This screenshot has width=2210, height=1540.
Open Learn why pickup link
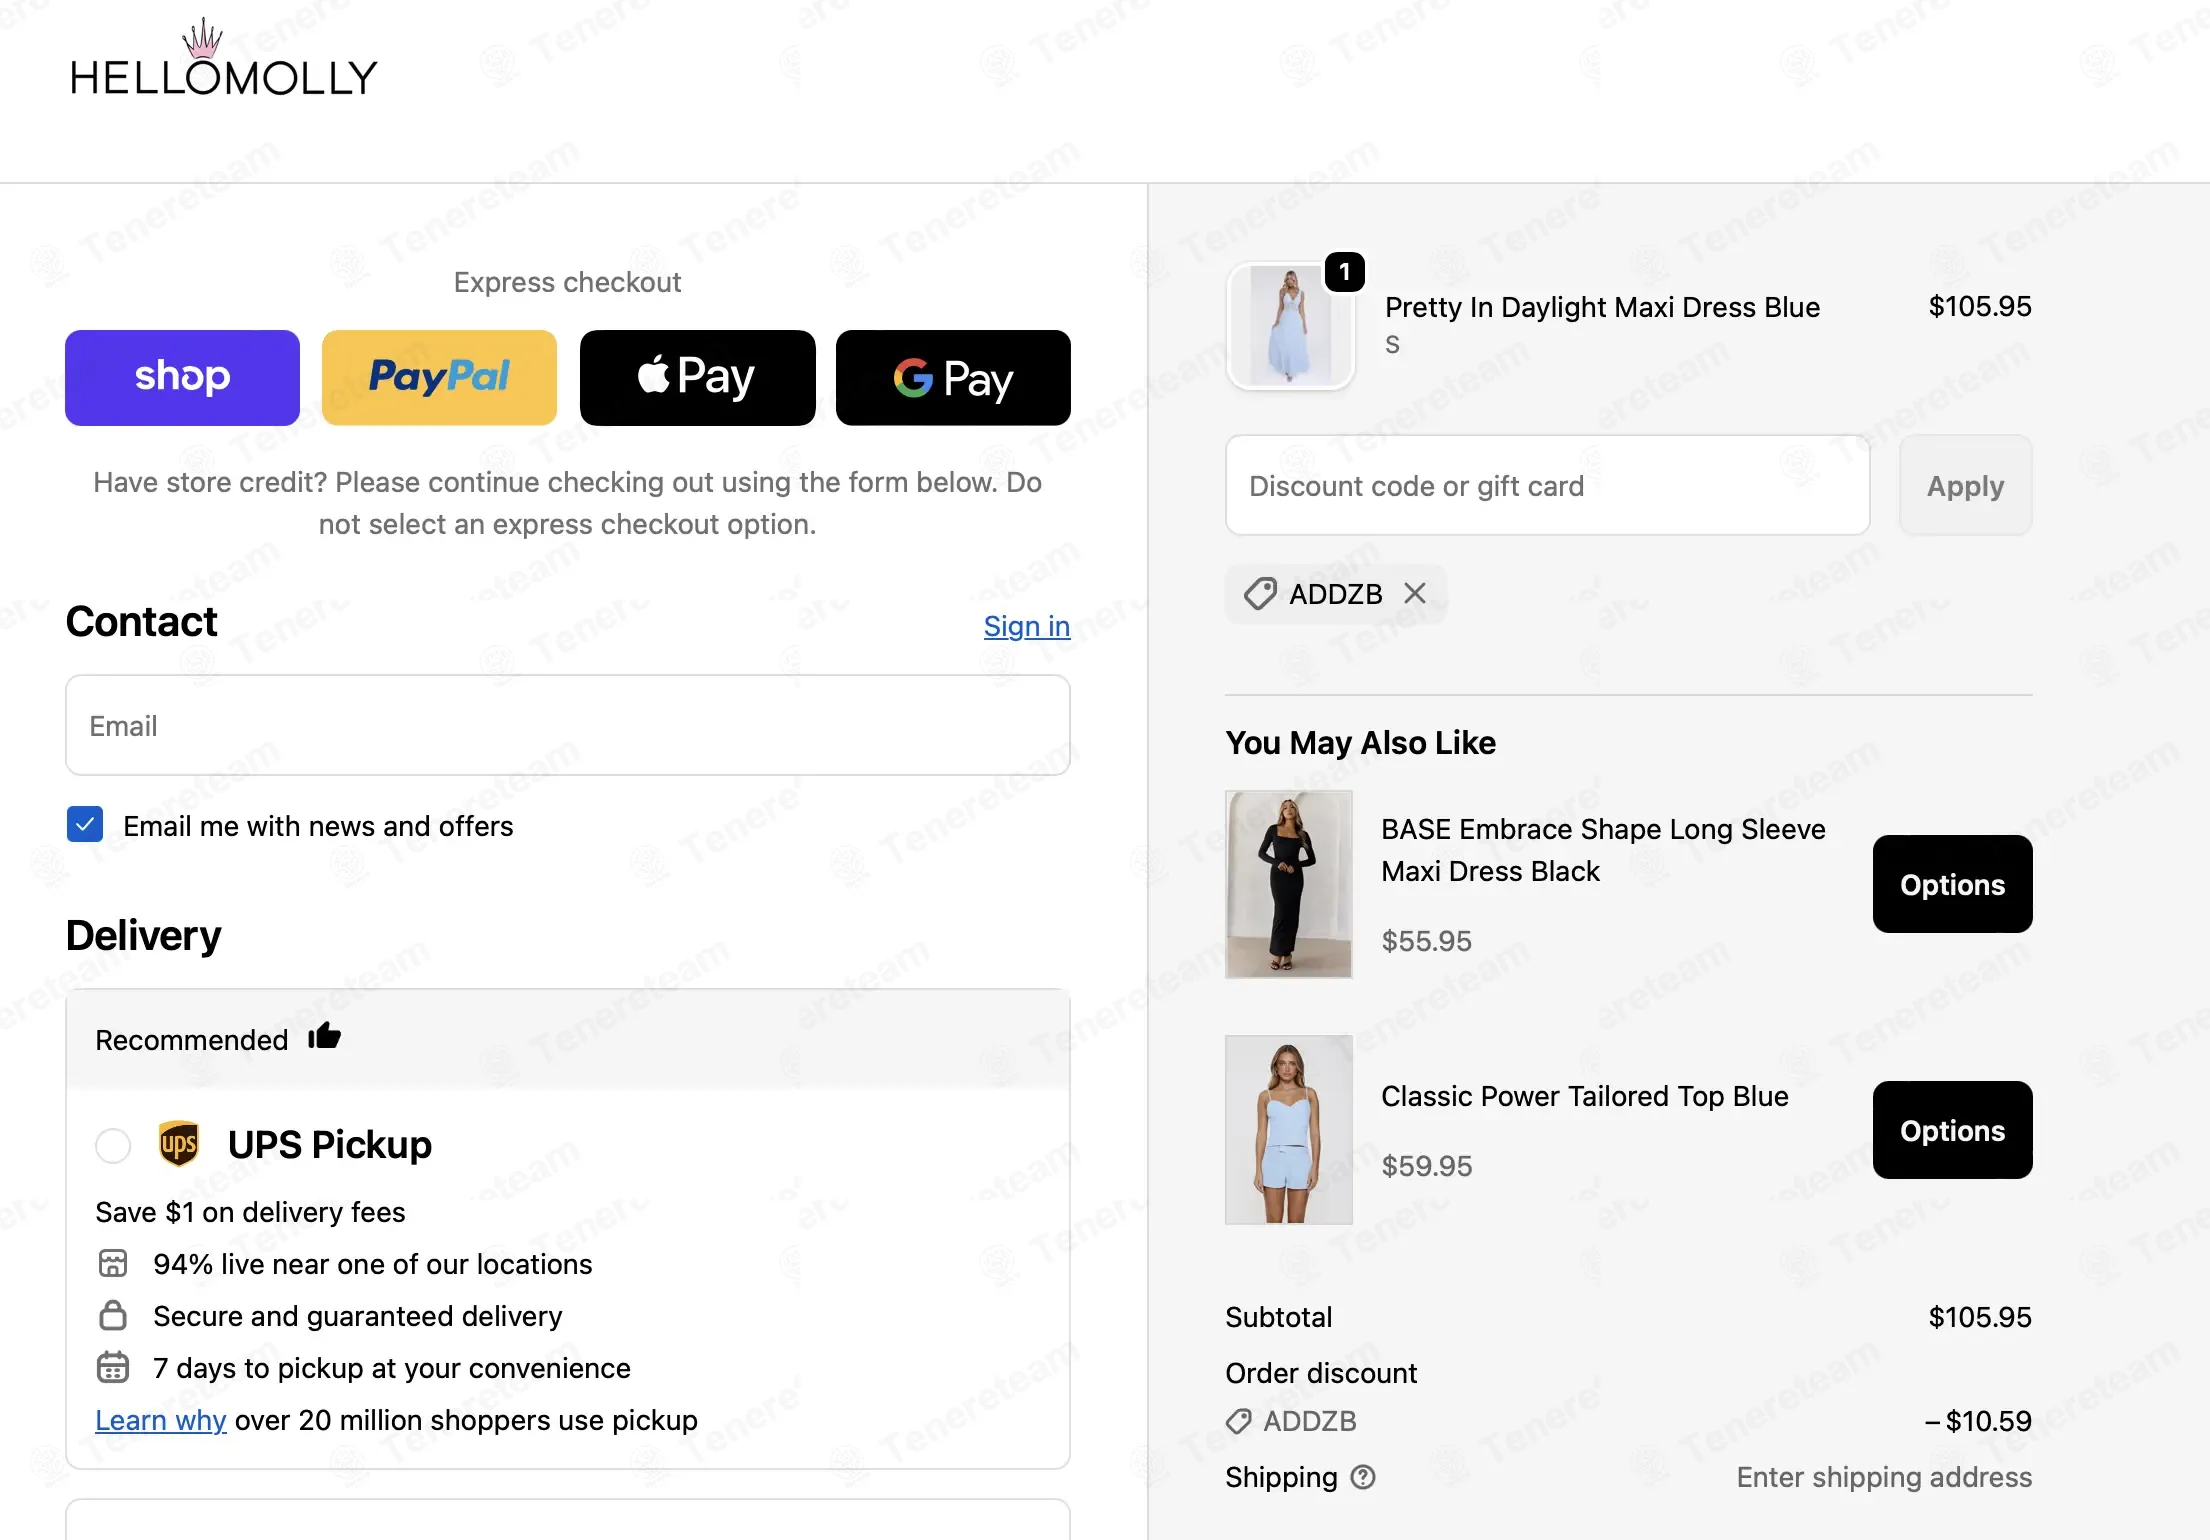point(161,1420)
